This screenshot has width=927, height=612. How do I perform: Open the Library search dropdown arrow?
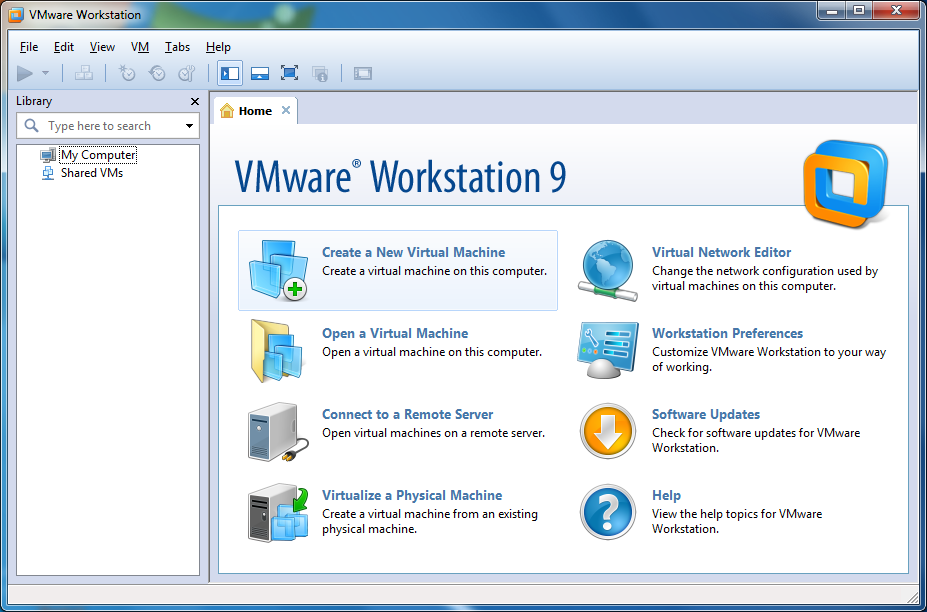(189, 126)
